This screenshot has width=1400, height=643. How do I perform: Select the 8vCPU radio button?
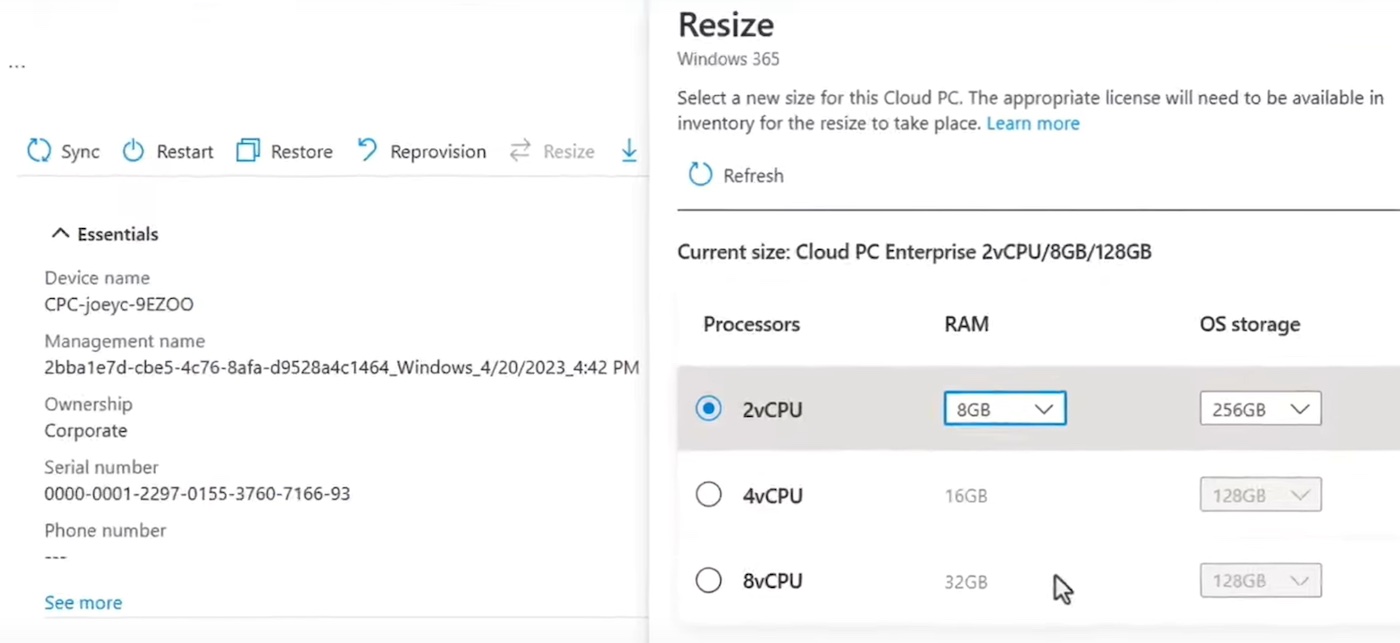click(x=709, y=580)
